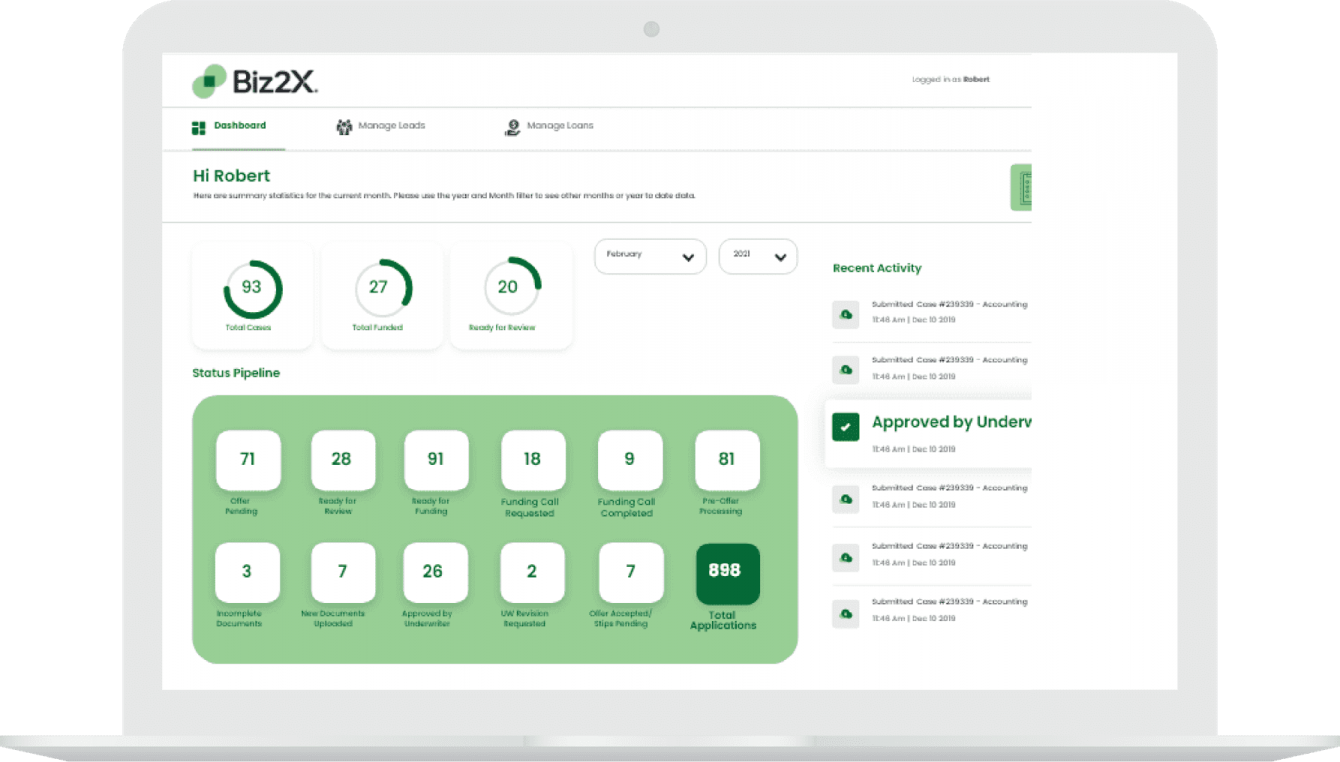Click the cloud icon on the last Submitted Case

[845, 613]
